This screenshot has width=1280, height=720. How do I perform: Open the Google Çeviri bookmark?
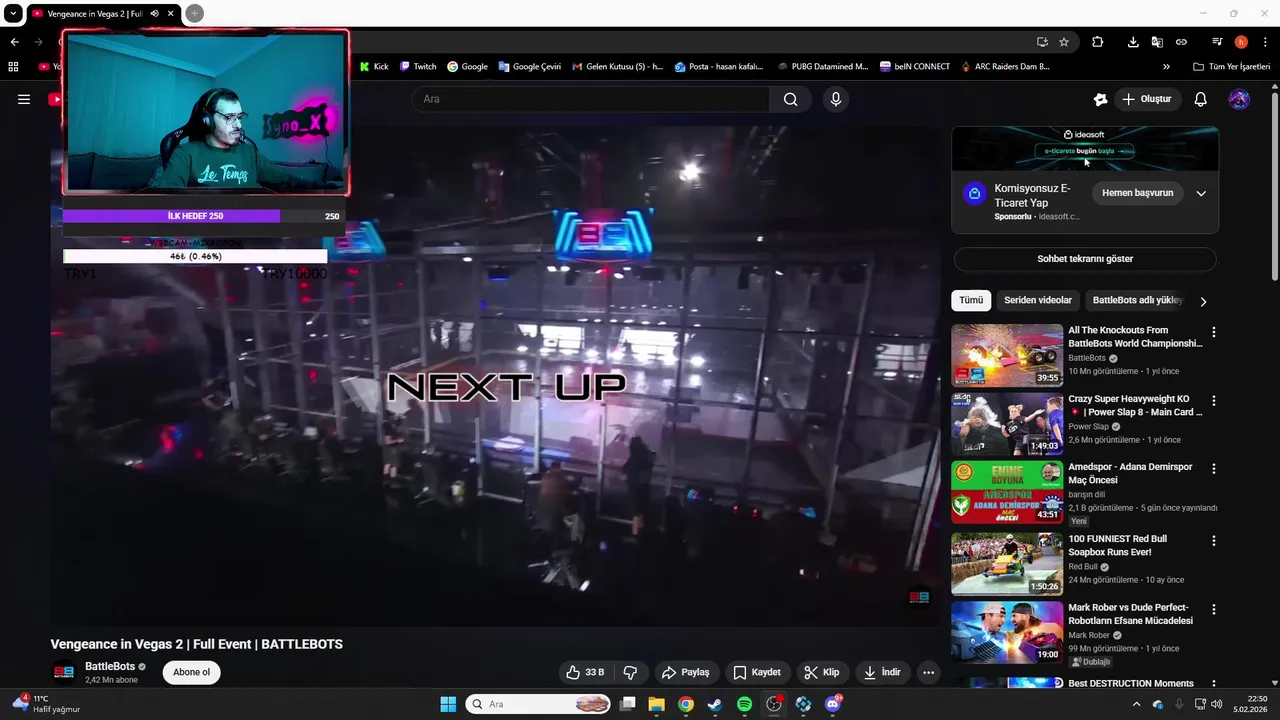pos(529,67)
